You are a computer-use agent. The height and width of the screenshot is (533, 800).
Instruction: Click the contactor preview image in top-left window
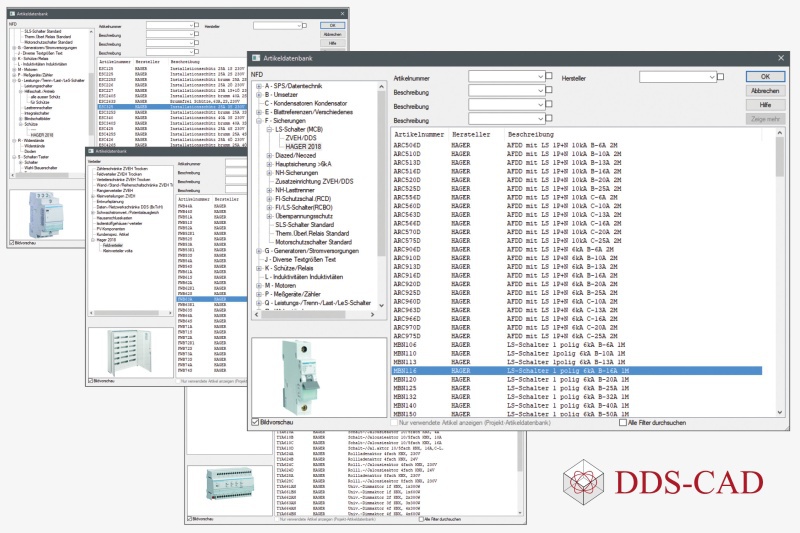(46, 215)
